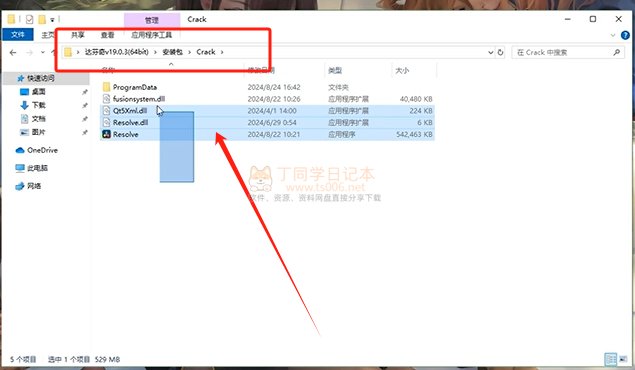Open 下载 in the navigation pane
This screenshot has height=370, width=635.
coord(39,105)
